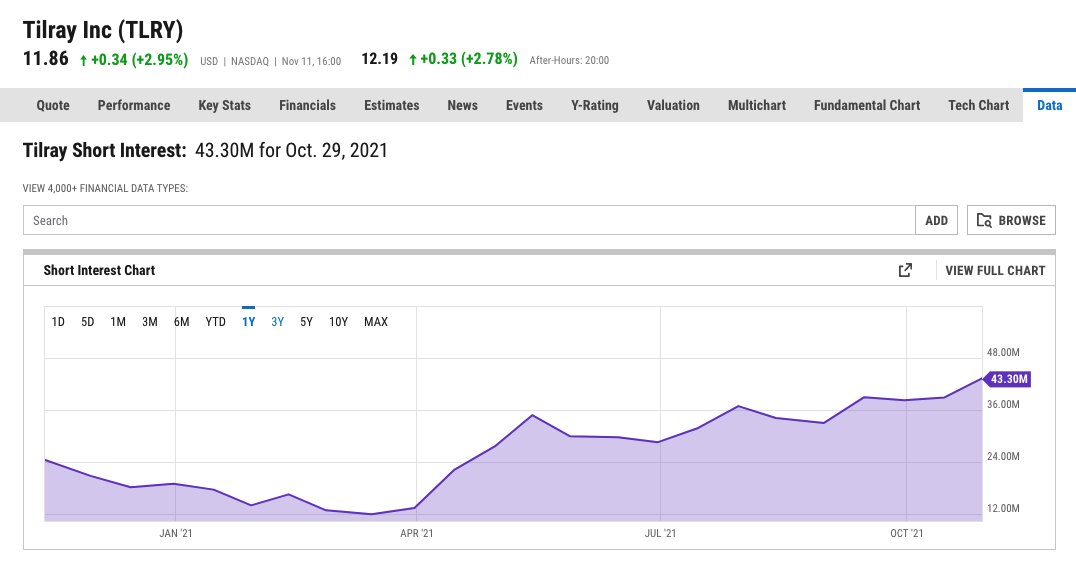The height and width of the screenshot is (565, 1076).
Task: Click the 43.30M value marker on chart
Action: coord(1008,379)
